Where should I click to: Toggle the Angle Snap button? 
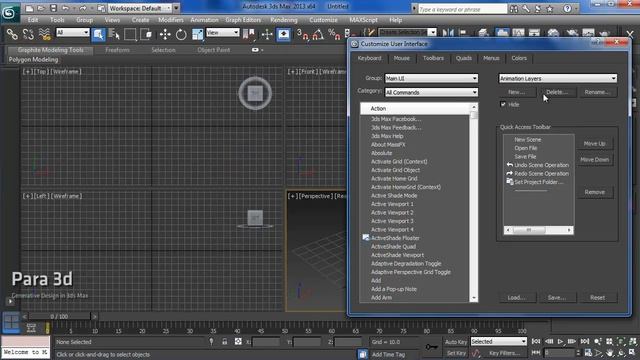coord(318,34)
